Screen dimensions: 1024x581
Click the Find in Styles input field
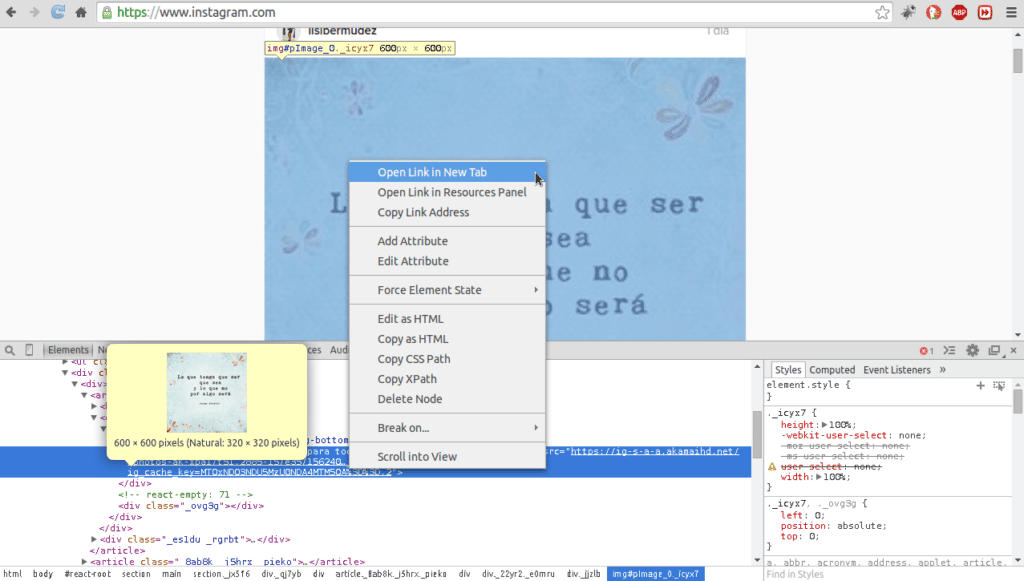tap(880, 574)
